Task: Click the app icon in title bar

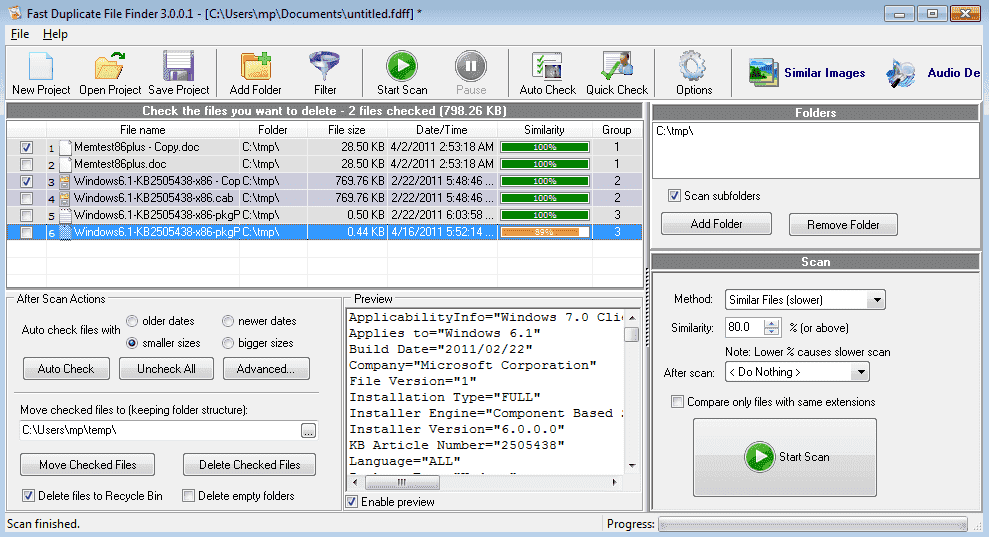Action: click(x=13, y=13)
